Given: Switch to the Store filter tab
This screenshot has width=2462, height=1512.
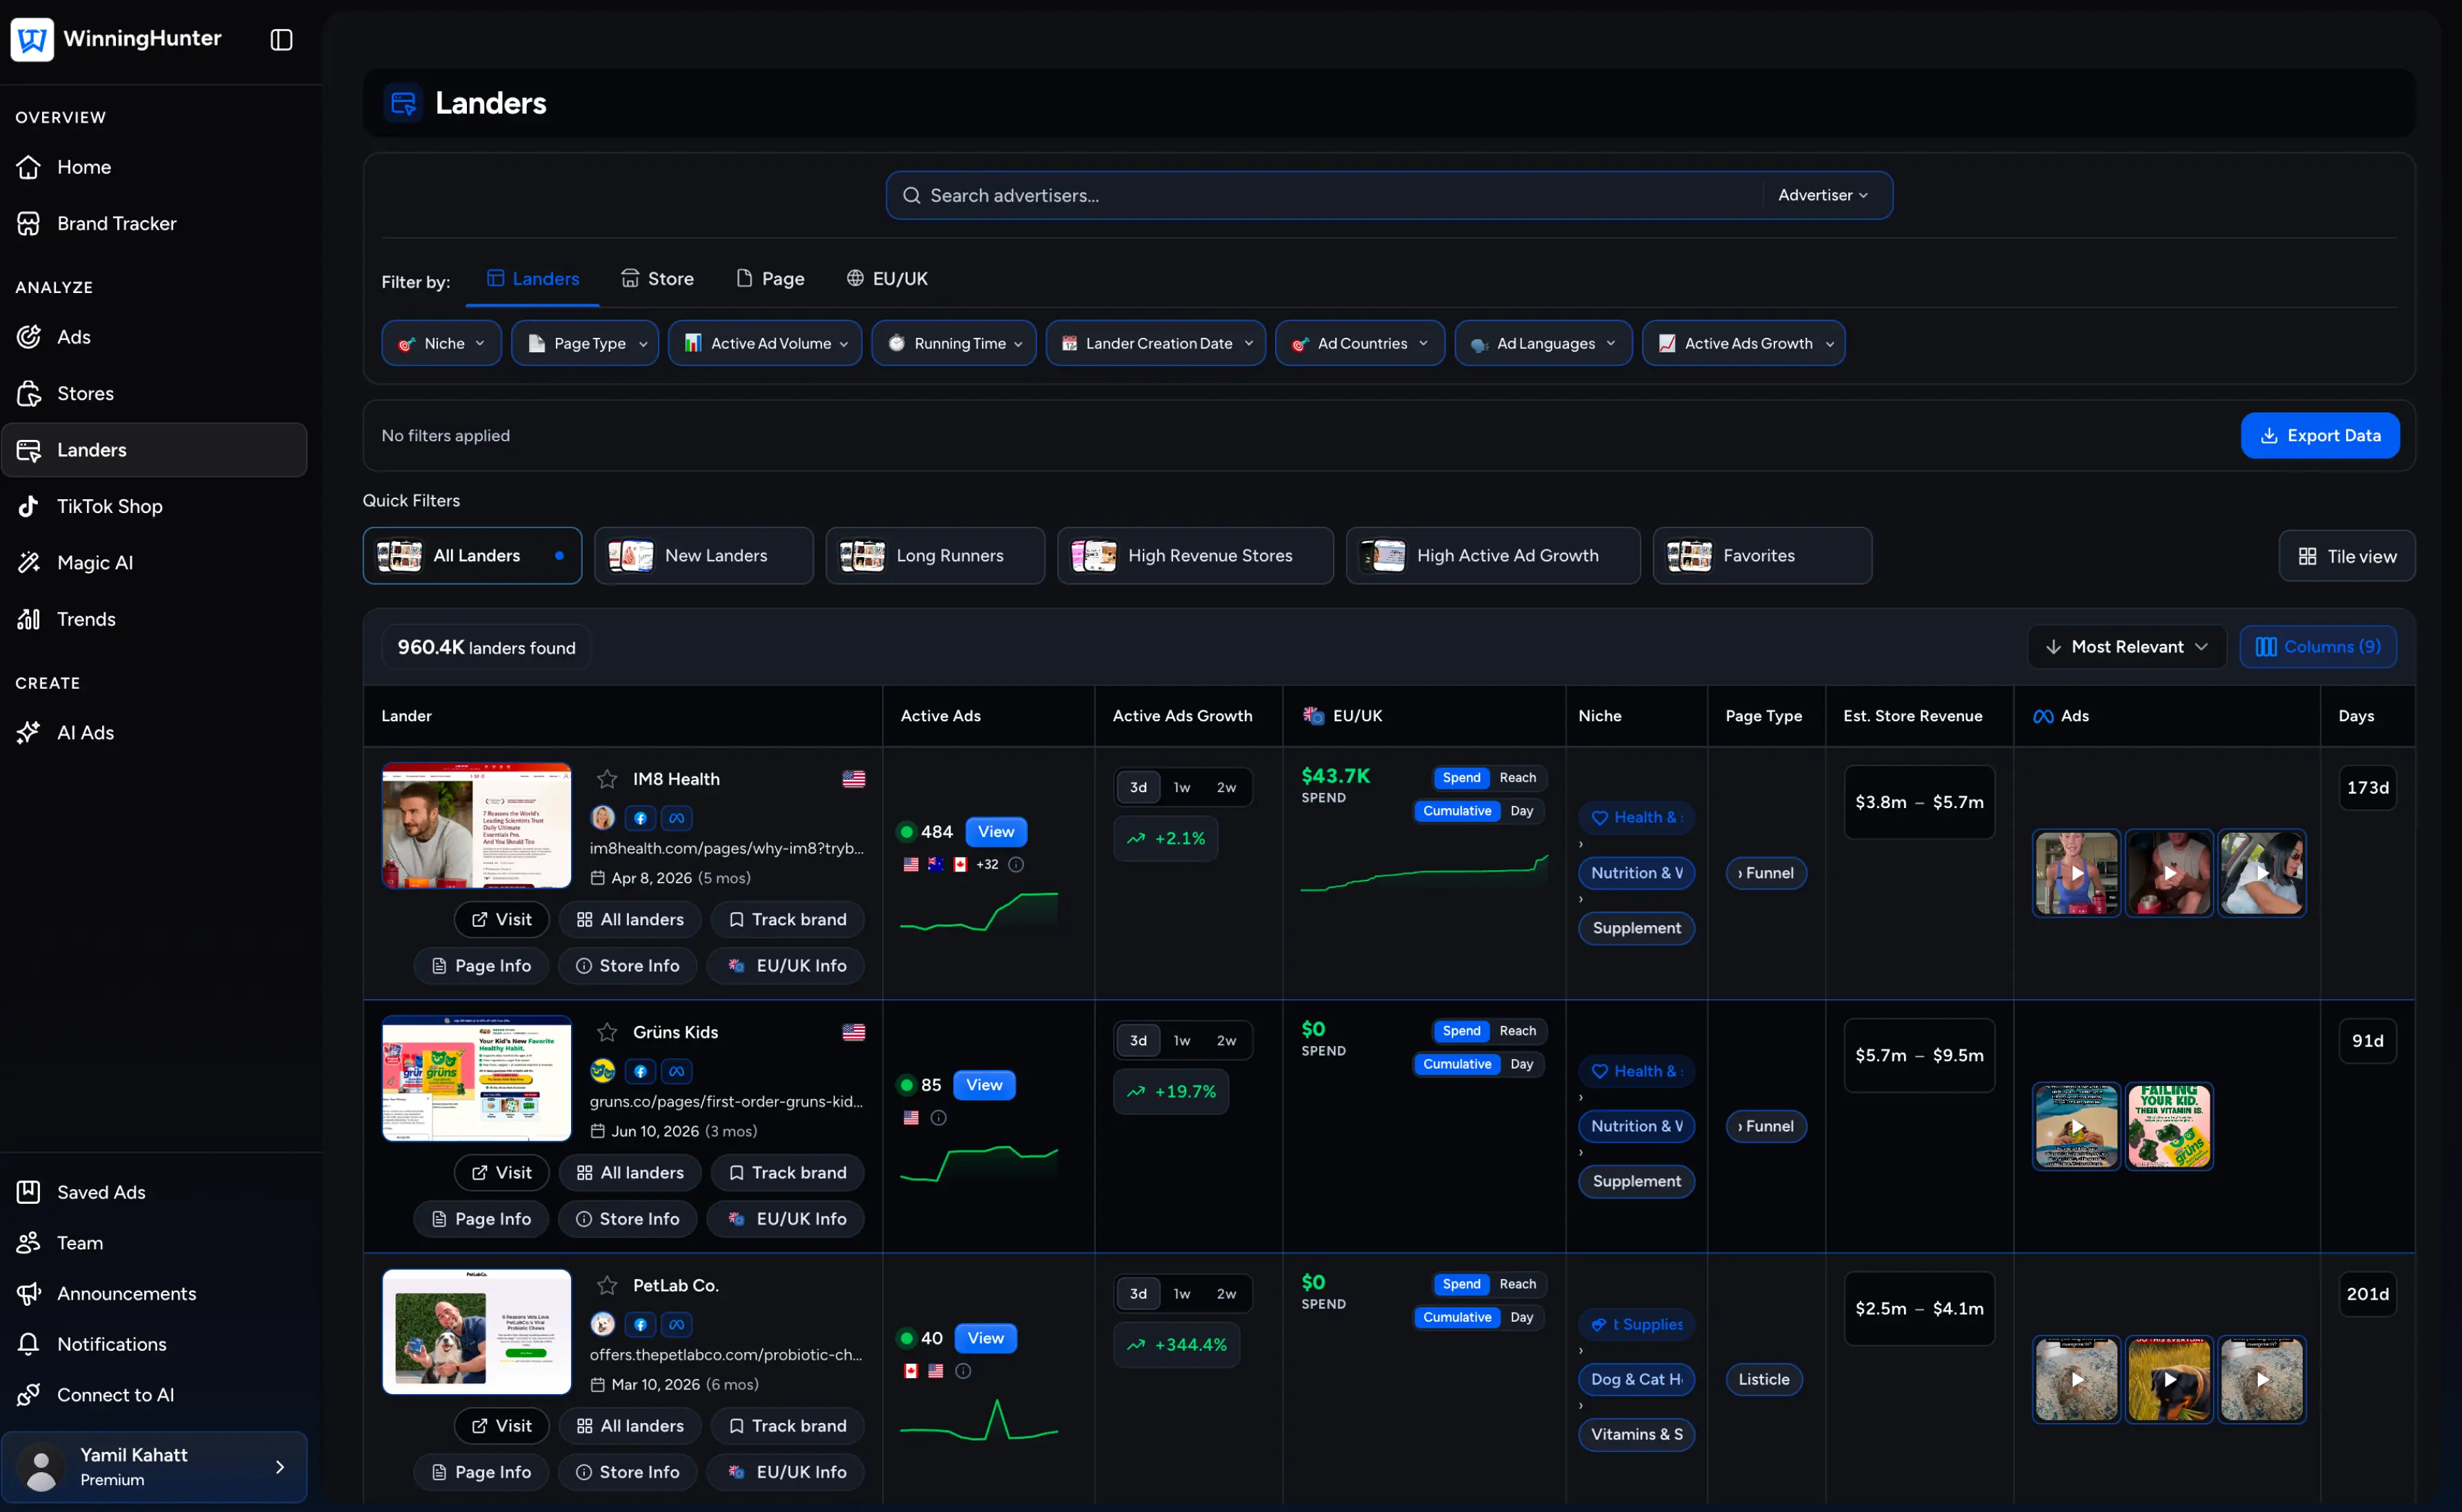Looking at the screenshot, I should point(657,279).
